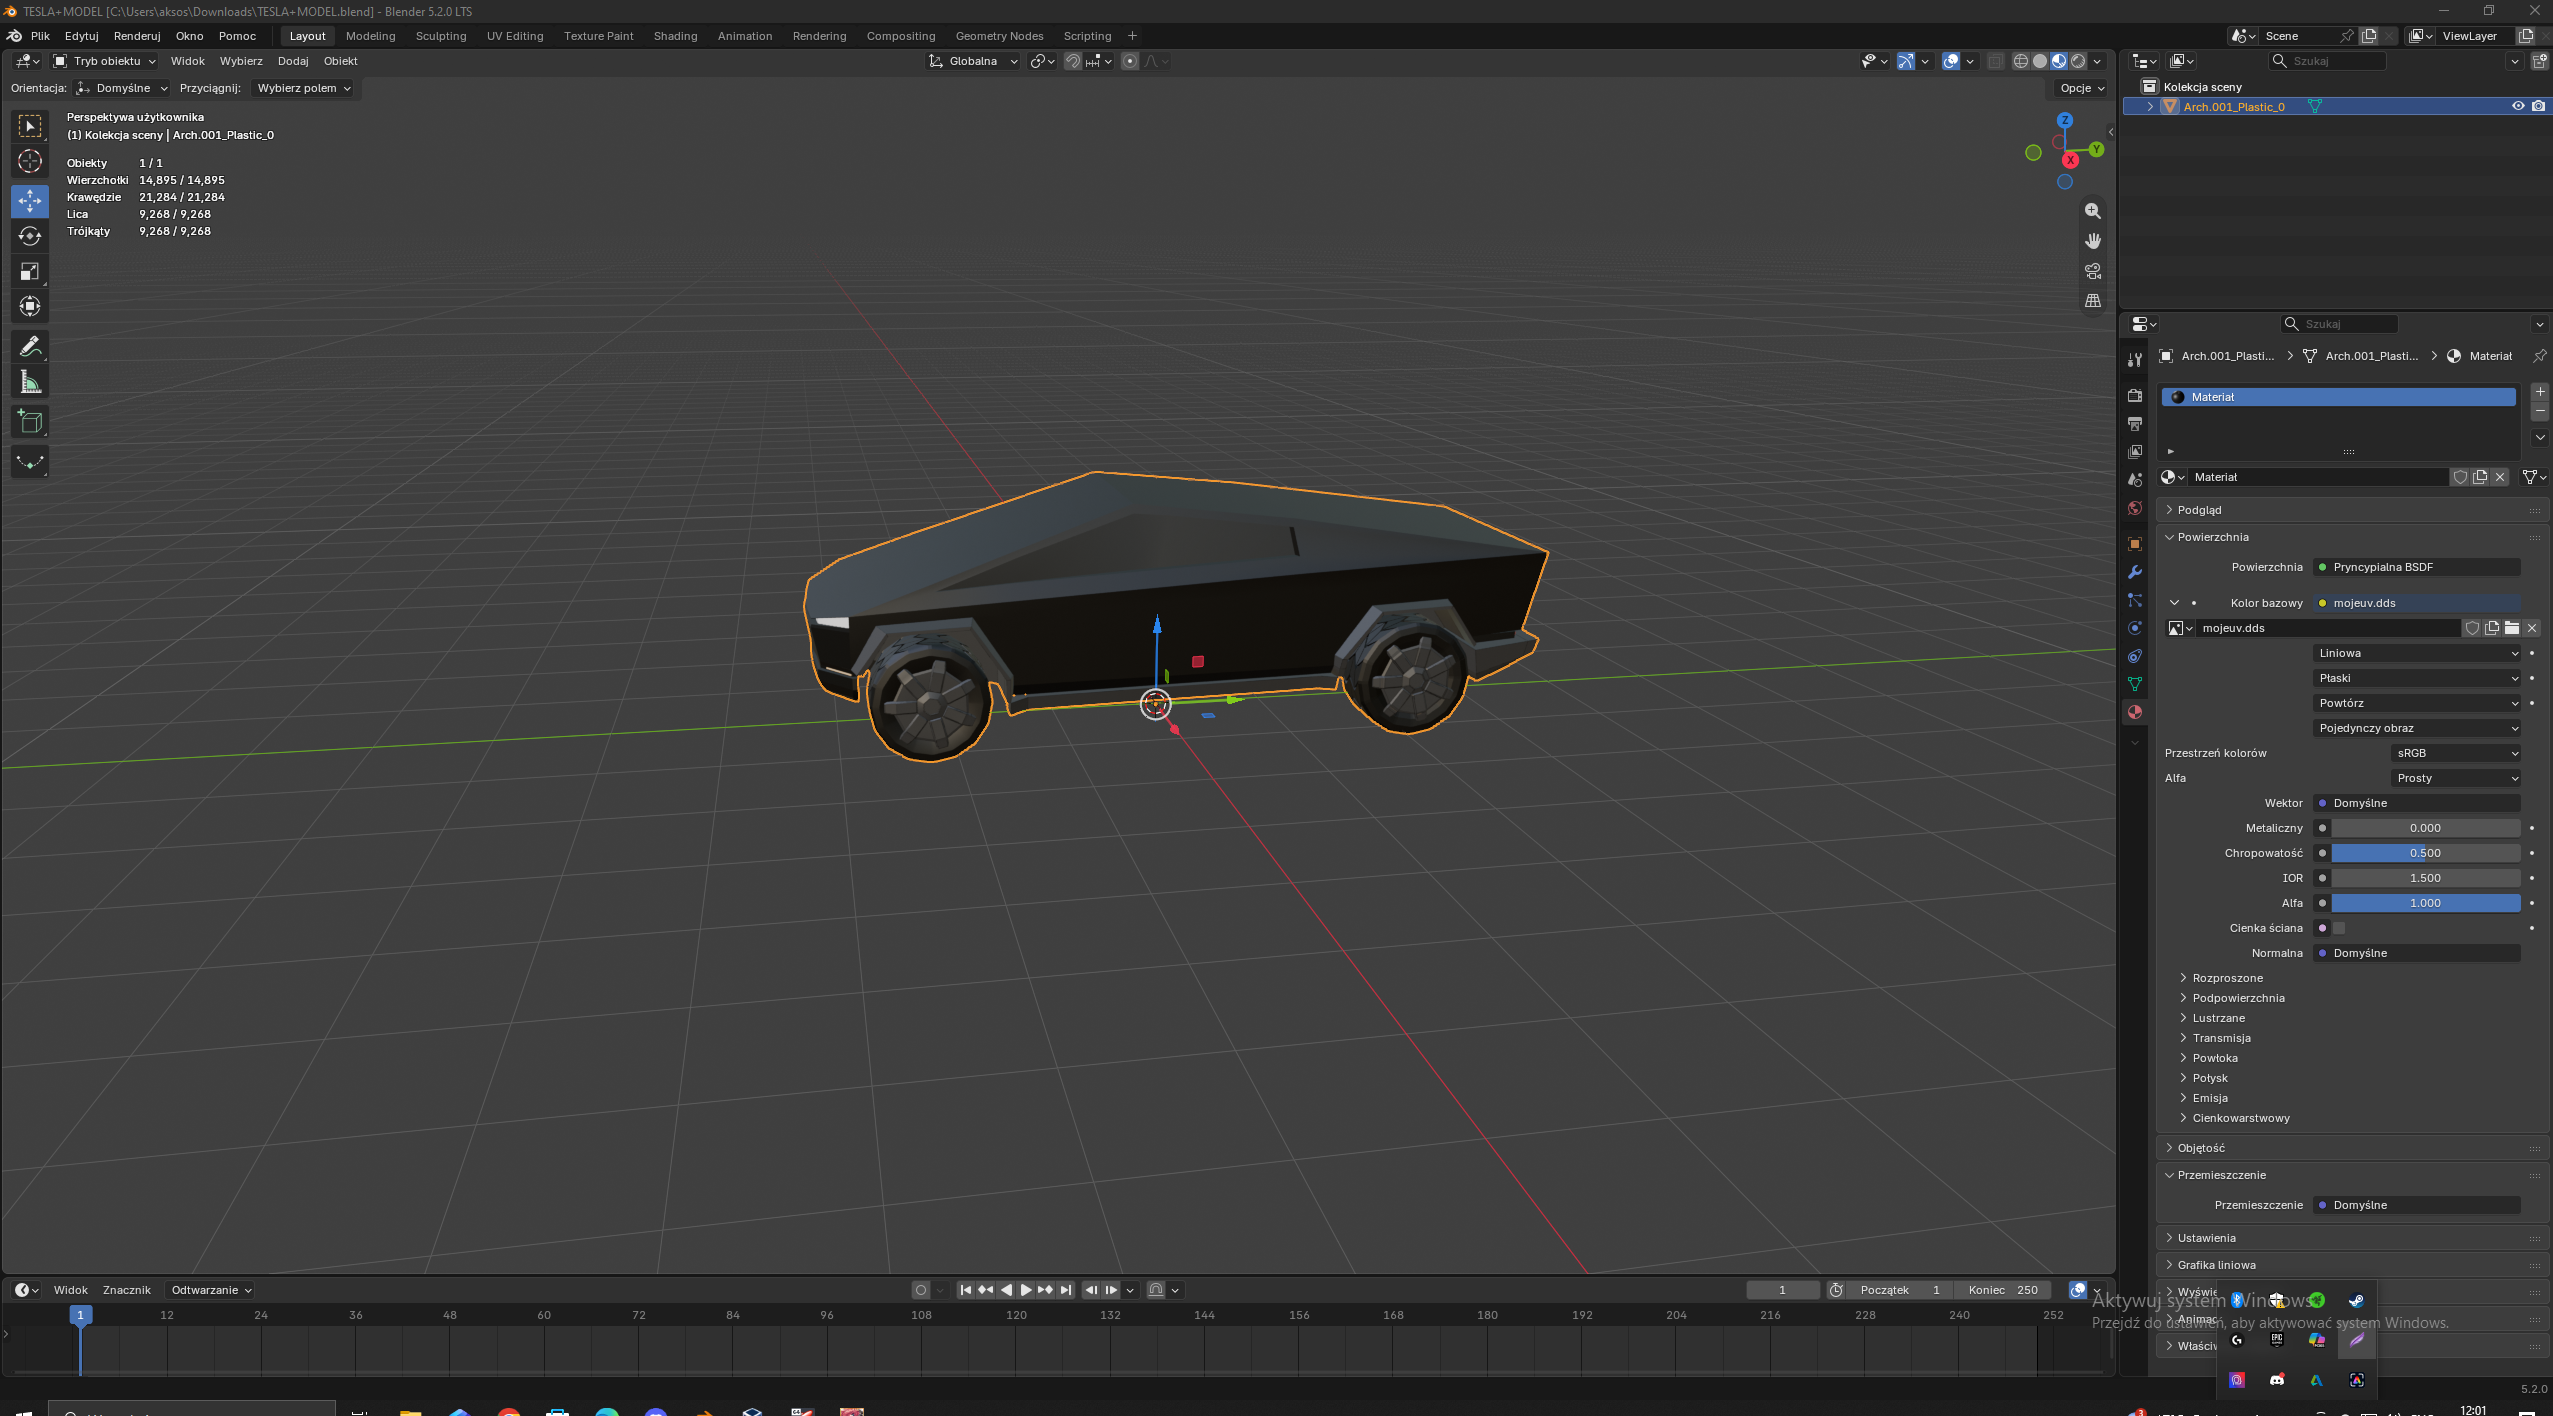The image size is (2553, 1416).
Task: Expand the Podgląd panel
Action: coord(2198,510)
